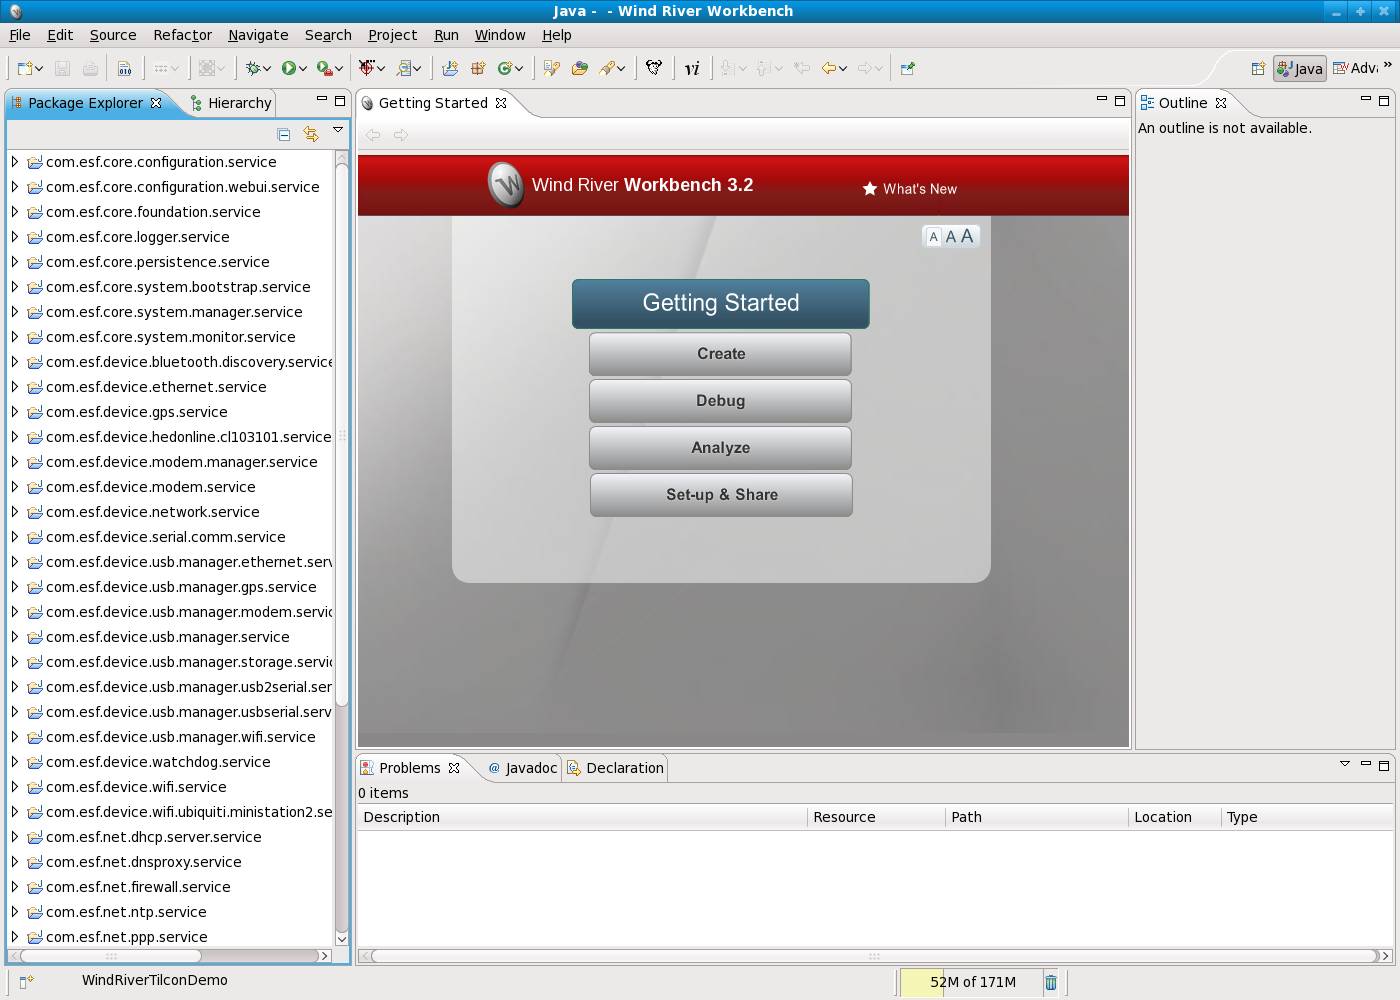The height and width of the screenshot is (1000, 1400).
Task: Click the binary 010 file toolbar icon
Action: (x=124, y=68)
